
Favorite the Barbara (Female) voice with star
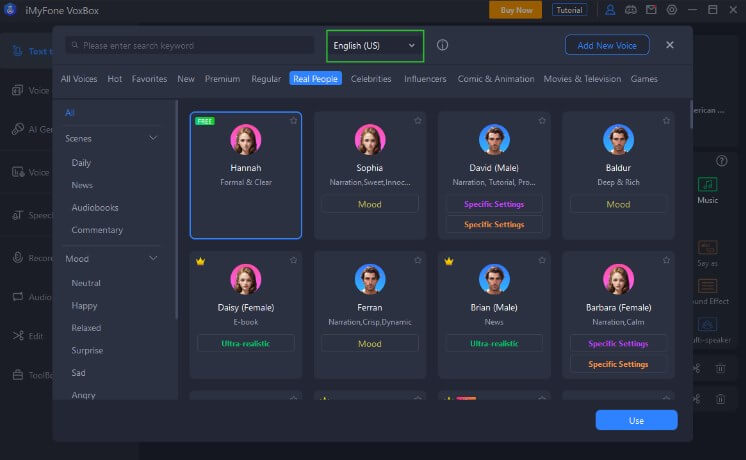click(x=666, y=260)
